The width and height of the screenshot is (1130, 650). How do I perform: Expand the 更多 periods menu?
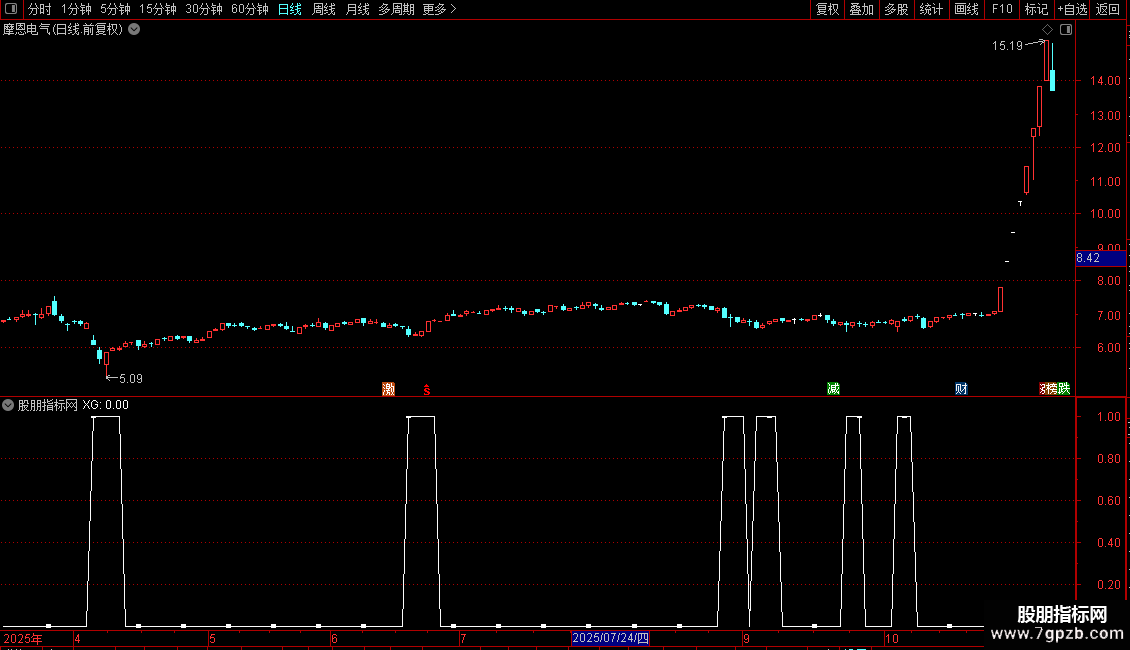440,9
